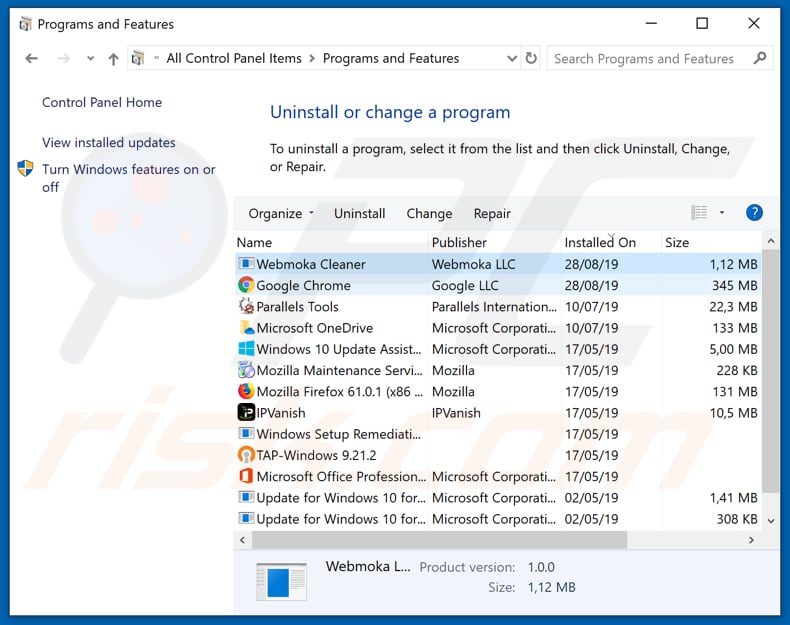Open the Organize dropdown menu
The height and width of the screenshot is (625, 790).
pyautogui.click(x=281, y=214)
